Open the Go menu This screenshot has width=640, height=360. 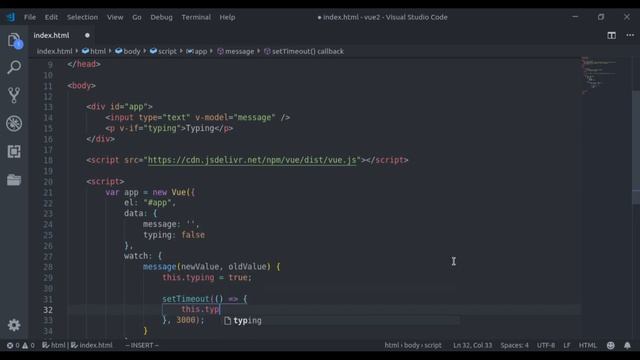point(137,17)
